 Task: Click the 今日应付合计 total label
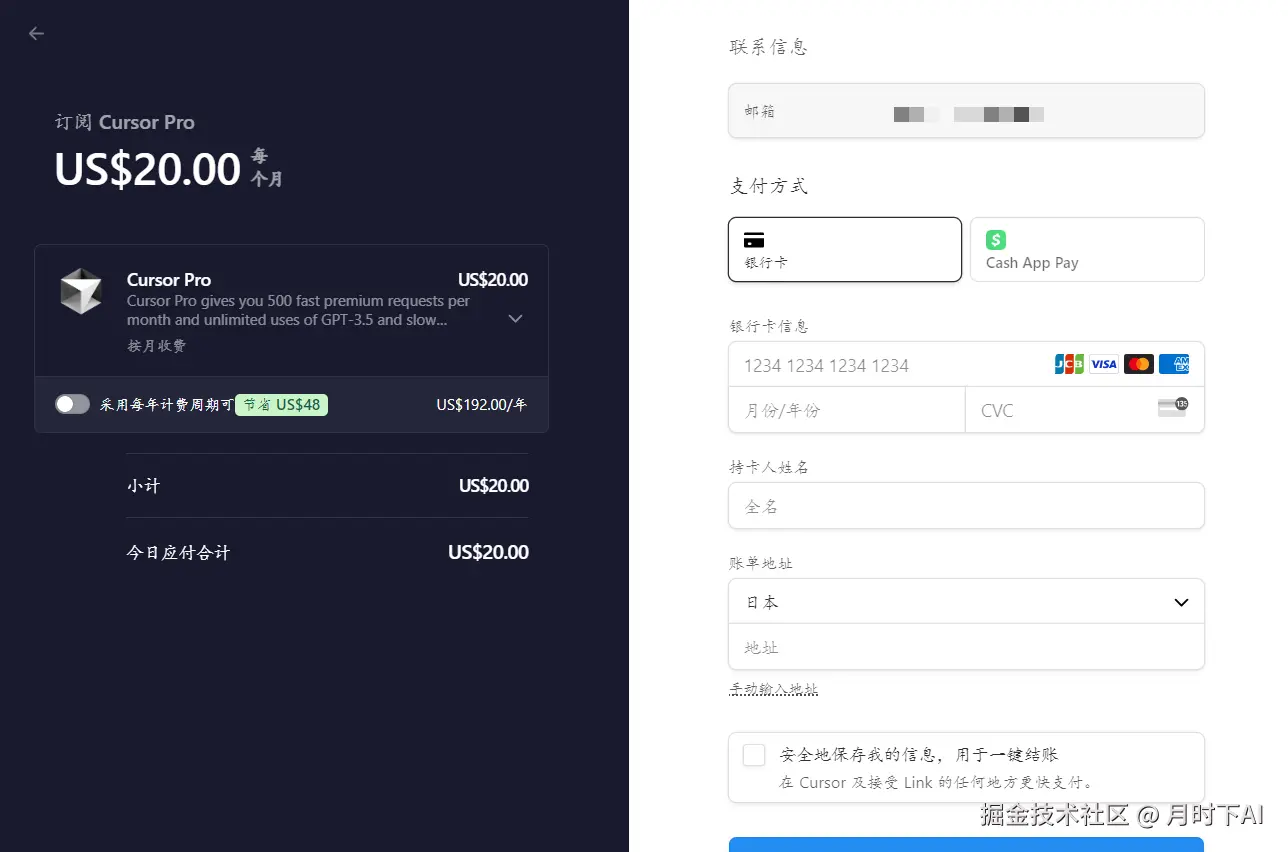click(x=178, y=552)
